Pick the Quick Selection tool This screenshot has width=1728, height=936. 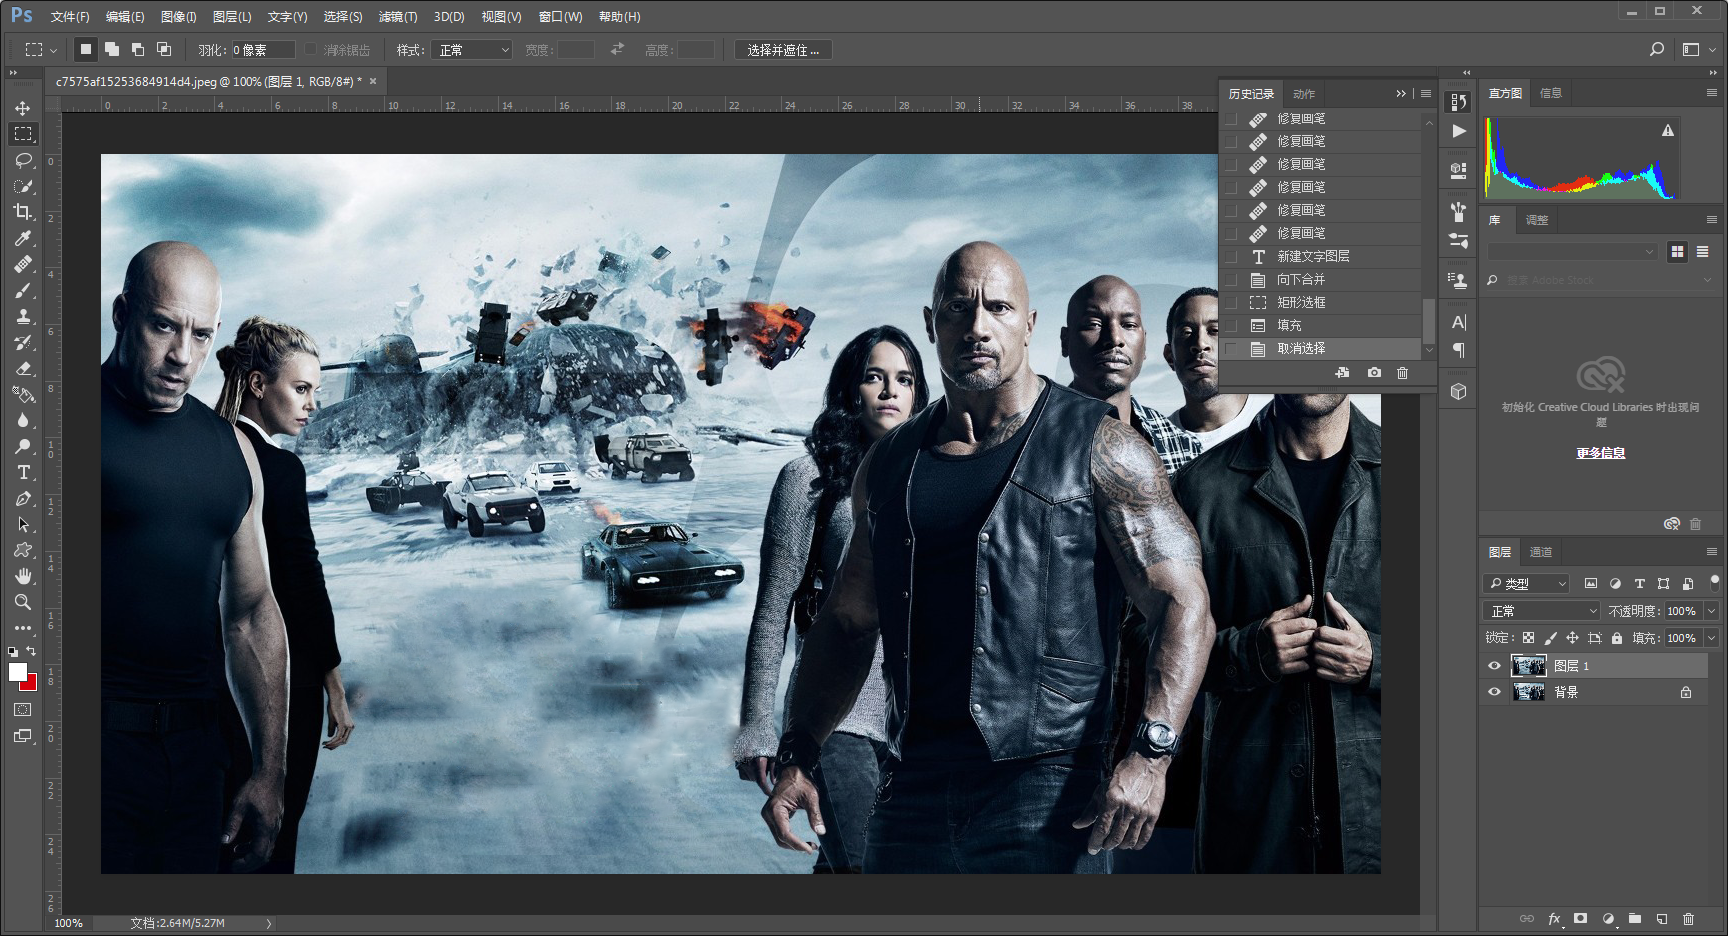tap(23, 186)
